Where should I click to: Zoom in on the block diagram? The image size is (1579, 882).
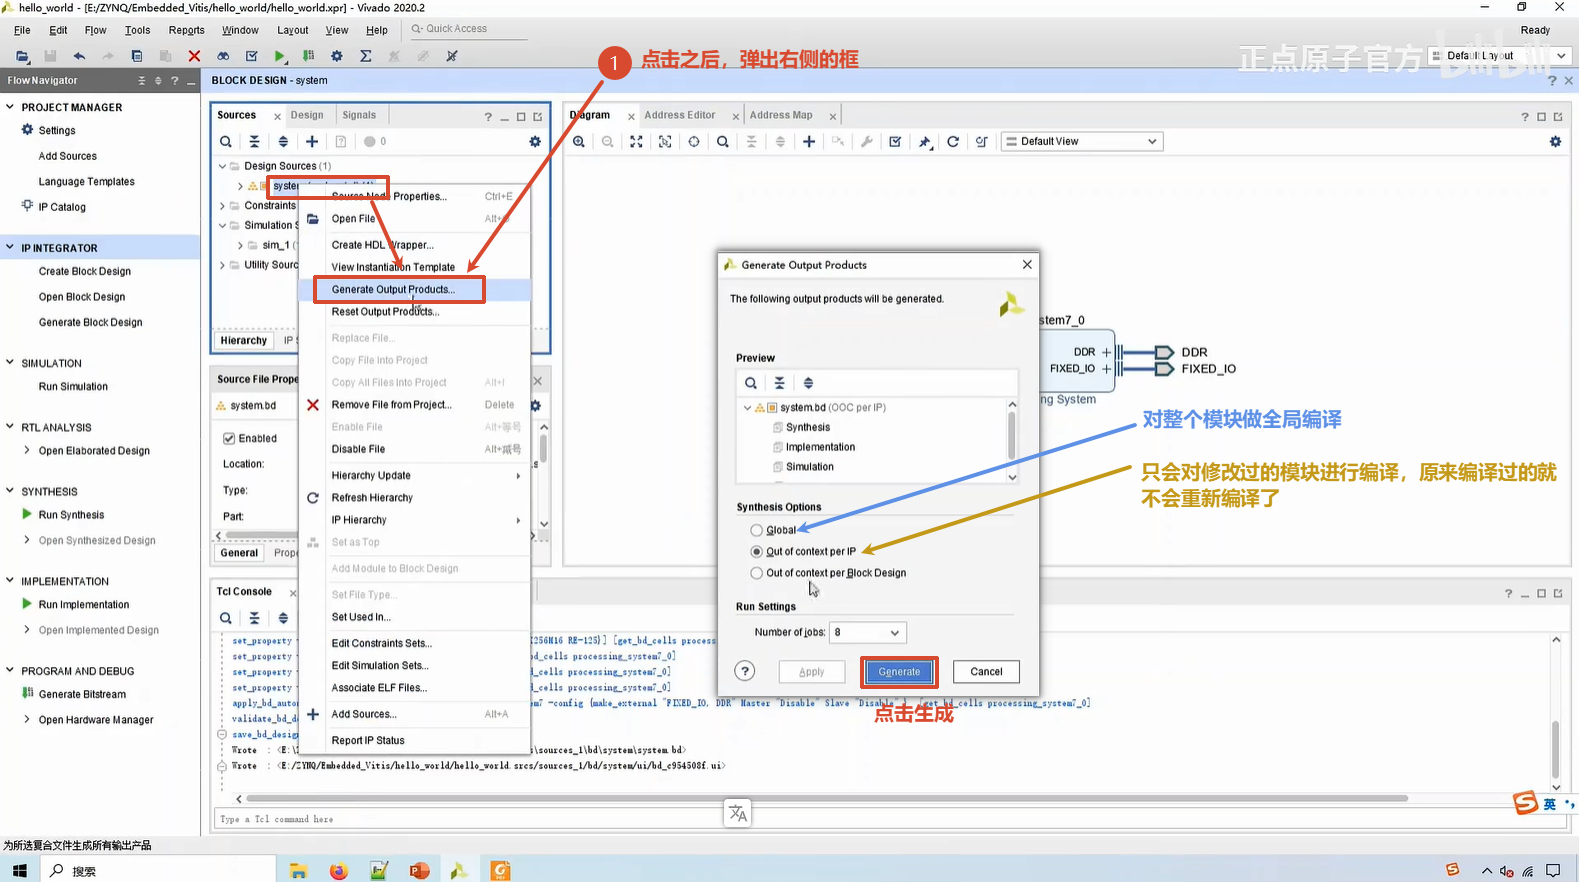579,142
